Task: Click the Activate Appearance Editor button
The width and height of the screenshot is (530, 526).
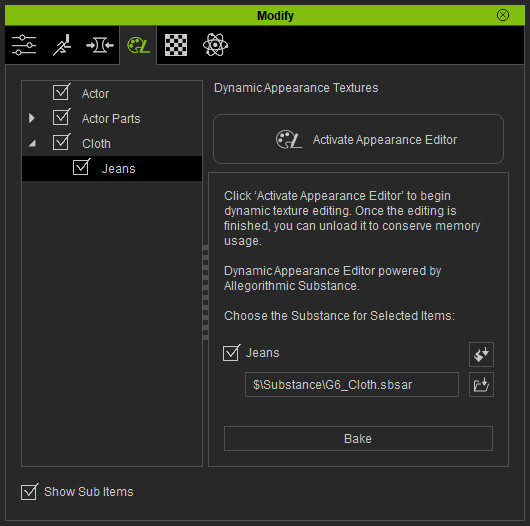Action: pyautogui.click(x=358, y=139)
